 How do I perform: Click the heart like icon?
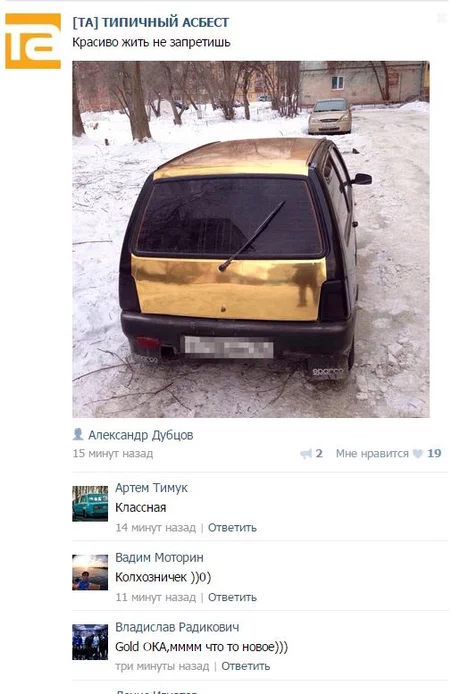[x=417, y=454]
